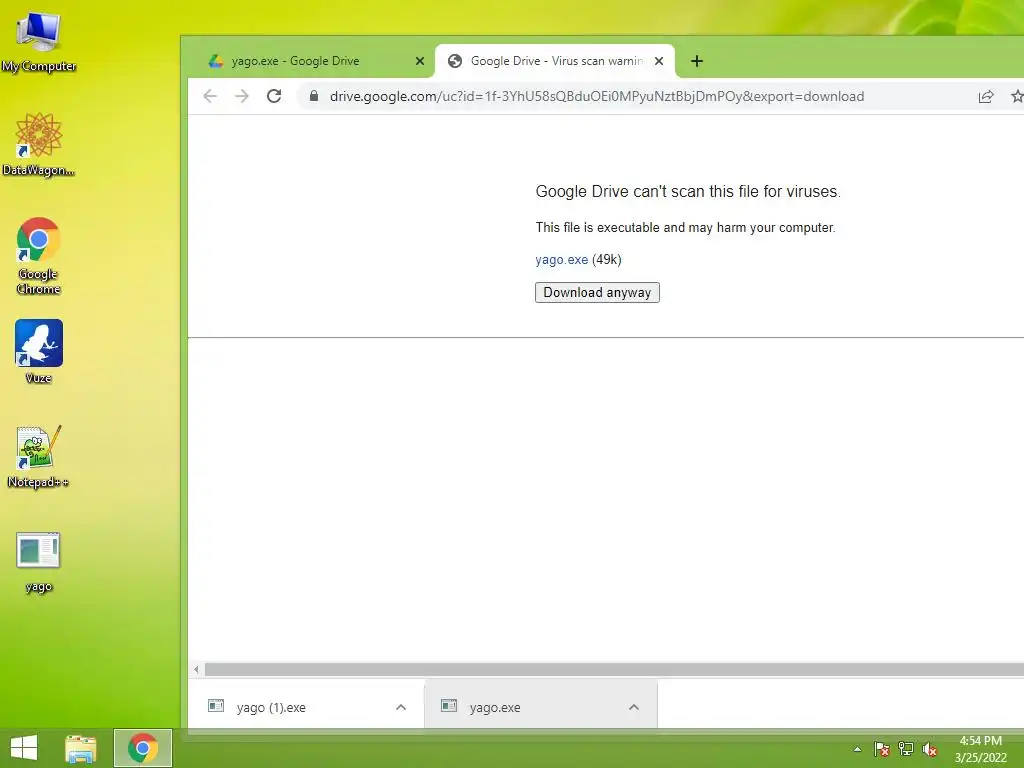Open the Windows Start menu

(x=24, y=748)
